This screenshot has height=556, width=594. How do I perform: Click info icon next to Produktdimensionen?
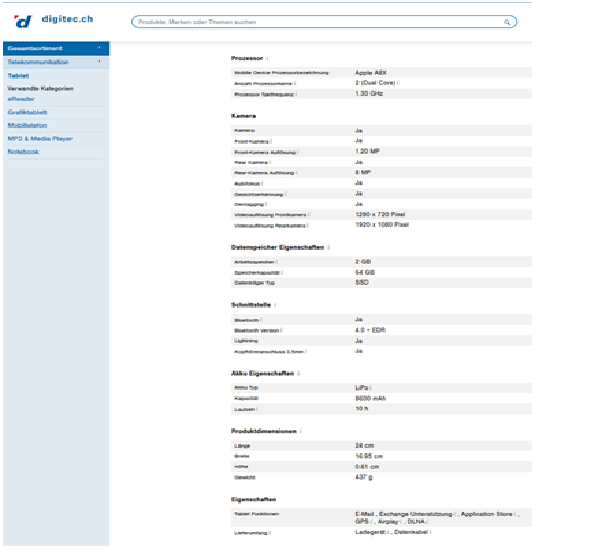tap(301, 431)
